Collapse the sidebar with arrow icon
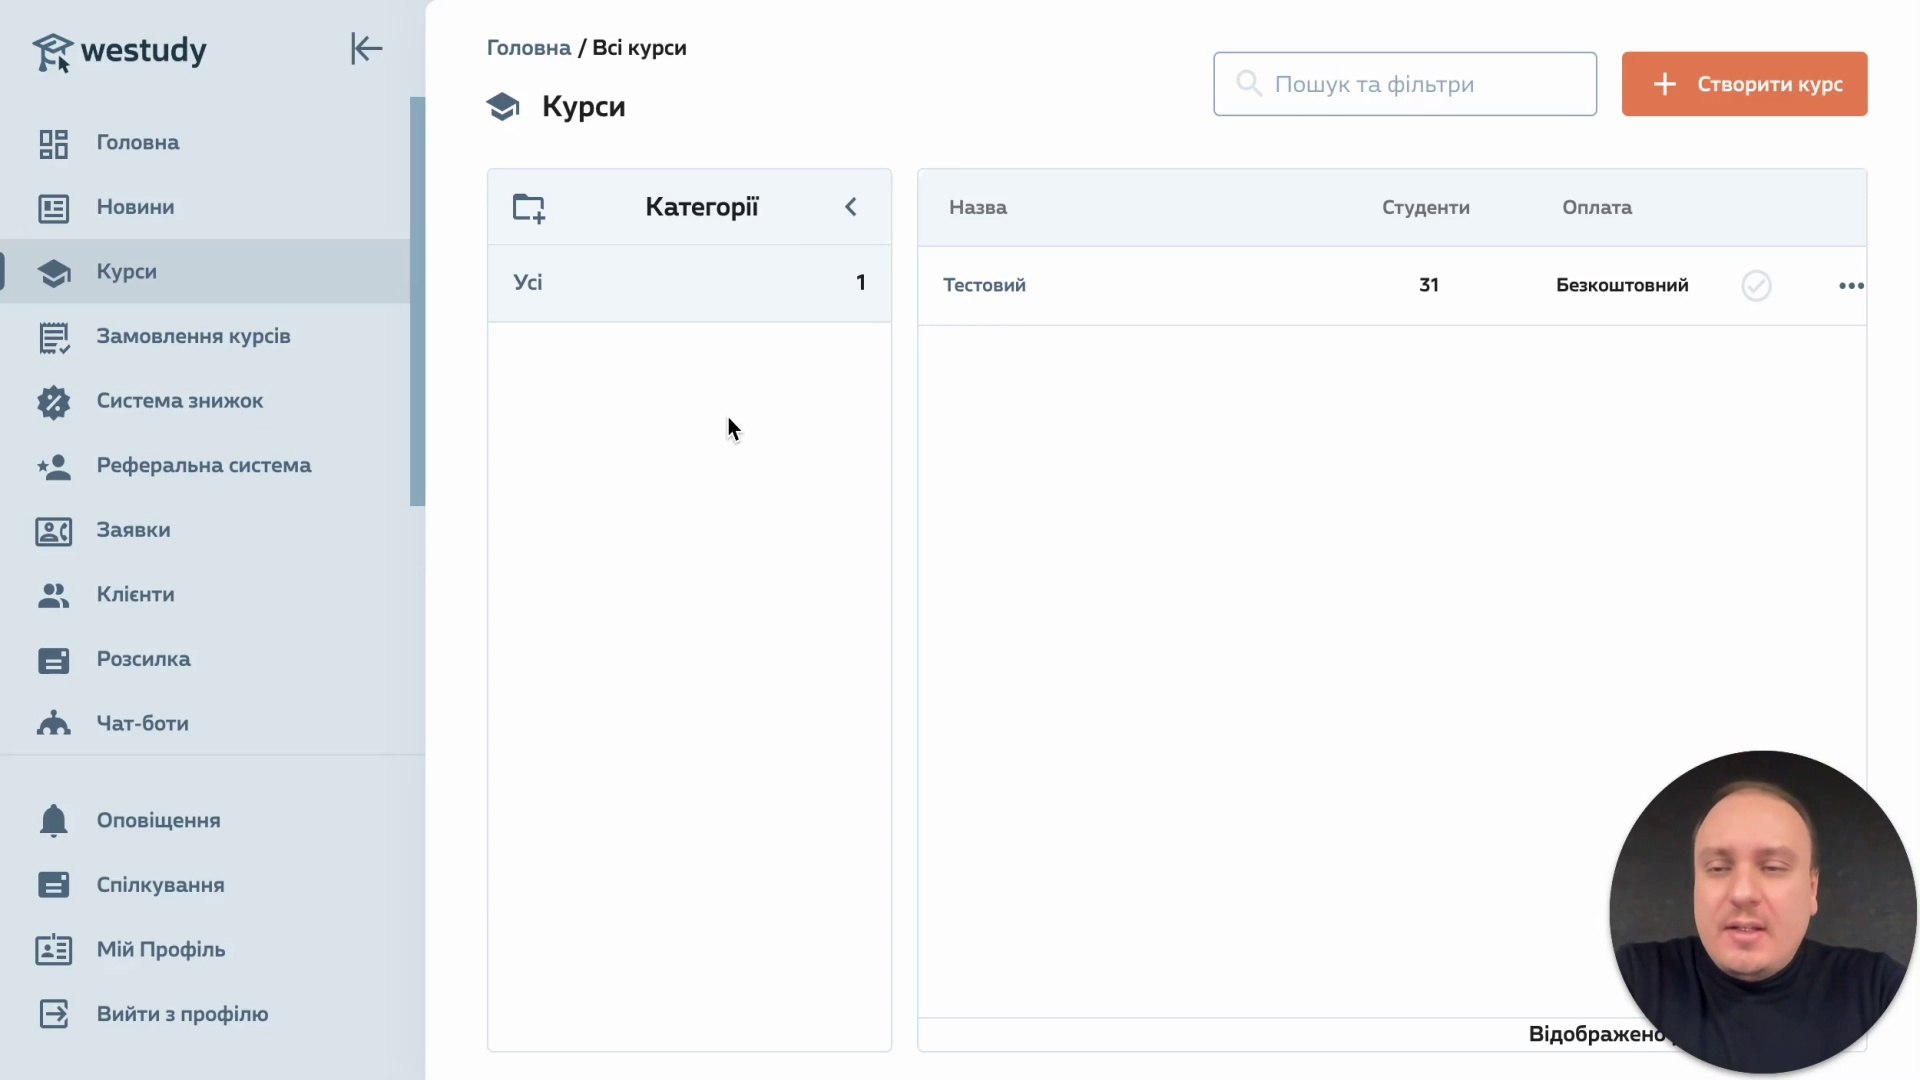Image resolution: width=1920 pixels, height=1080 pixels. [x=366, y=48]
